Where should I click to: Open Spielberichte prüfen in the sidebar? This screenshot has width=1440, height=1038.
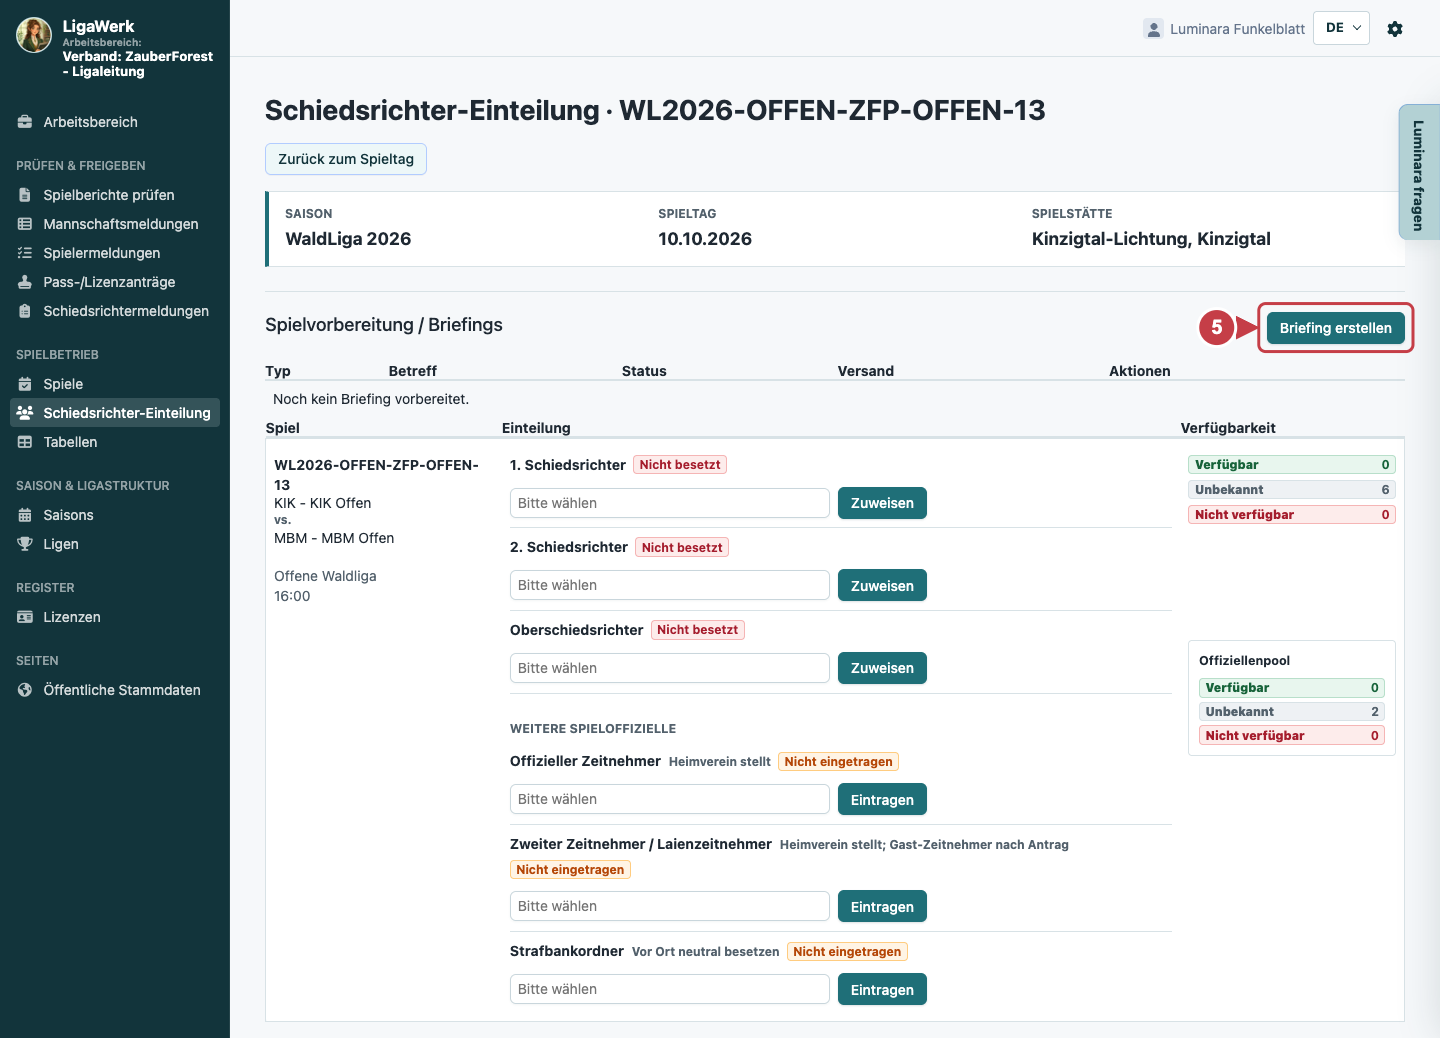click(115, 195)
